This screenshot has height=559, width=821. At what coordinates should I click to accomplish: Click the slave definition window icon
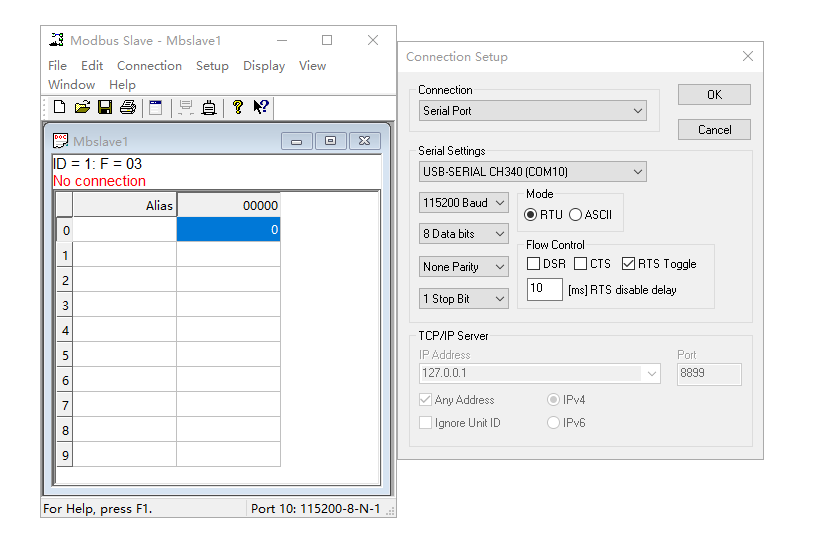click(x=155, y=107)
